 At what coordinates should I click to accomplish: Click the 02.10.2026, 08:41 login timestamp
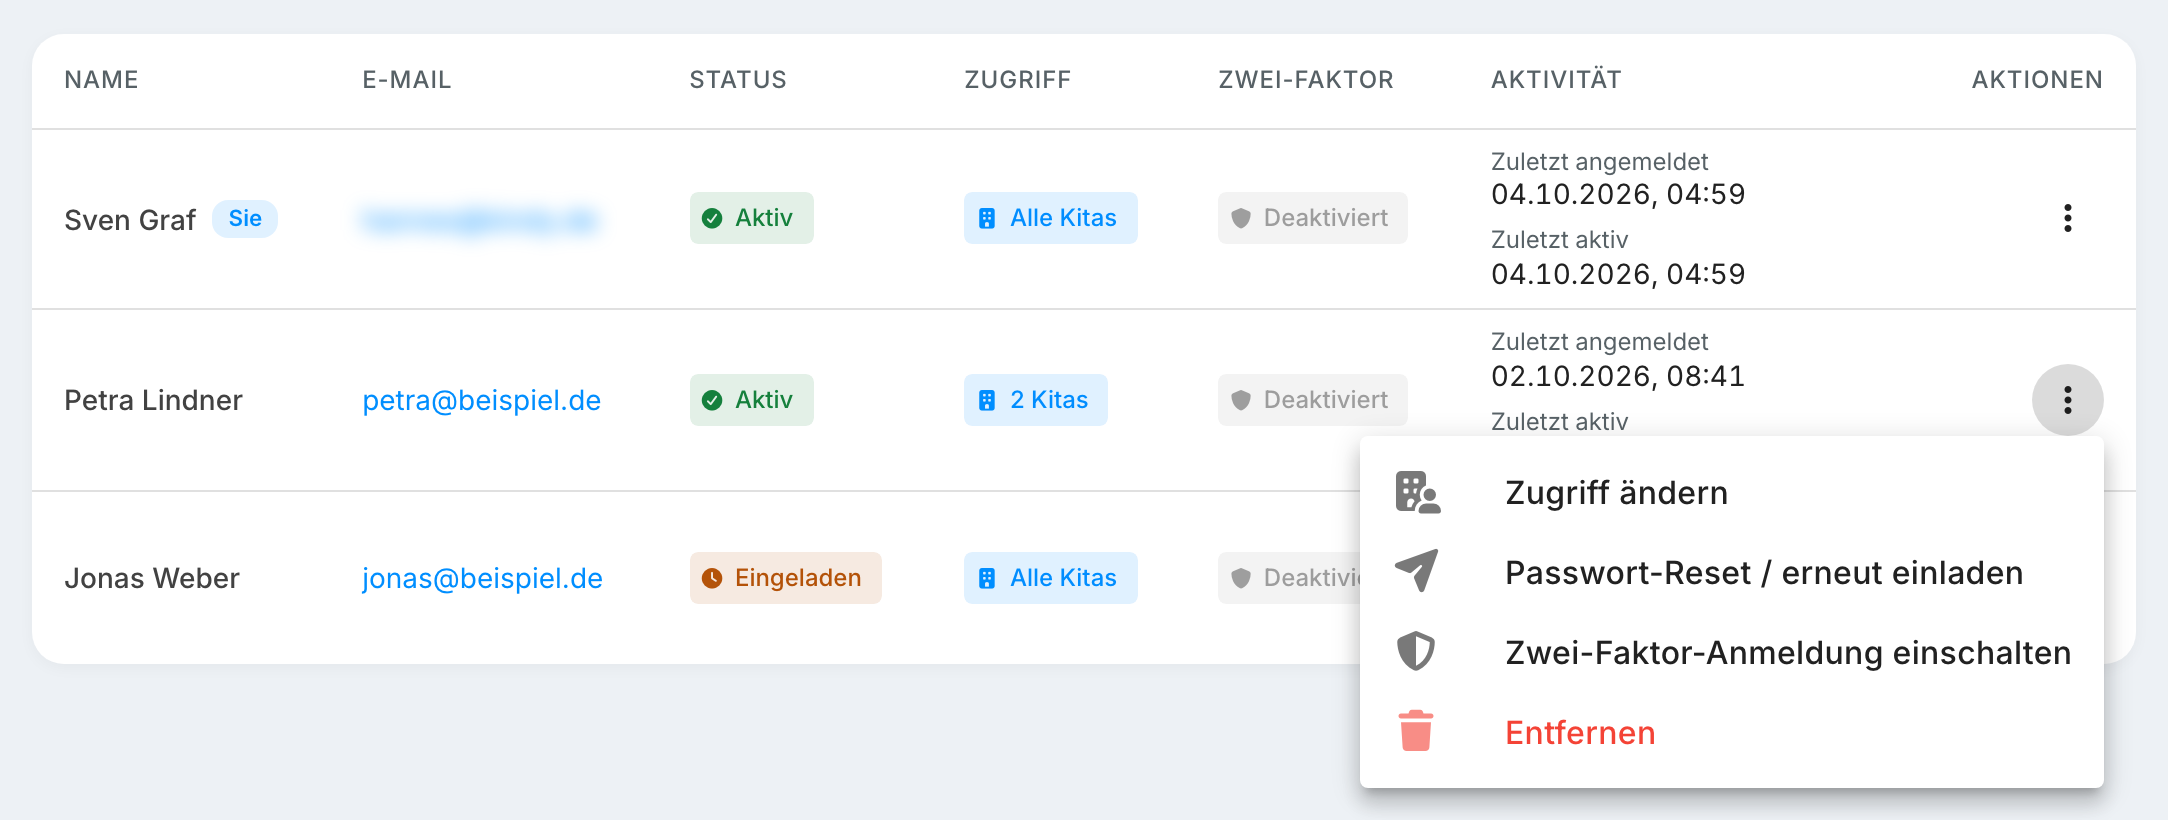1618,376
